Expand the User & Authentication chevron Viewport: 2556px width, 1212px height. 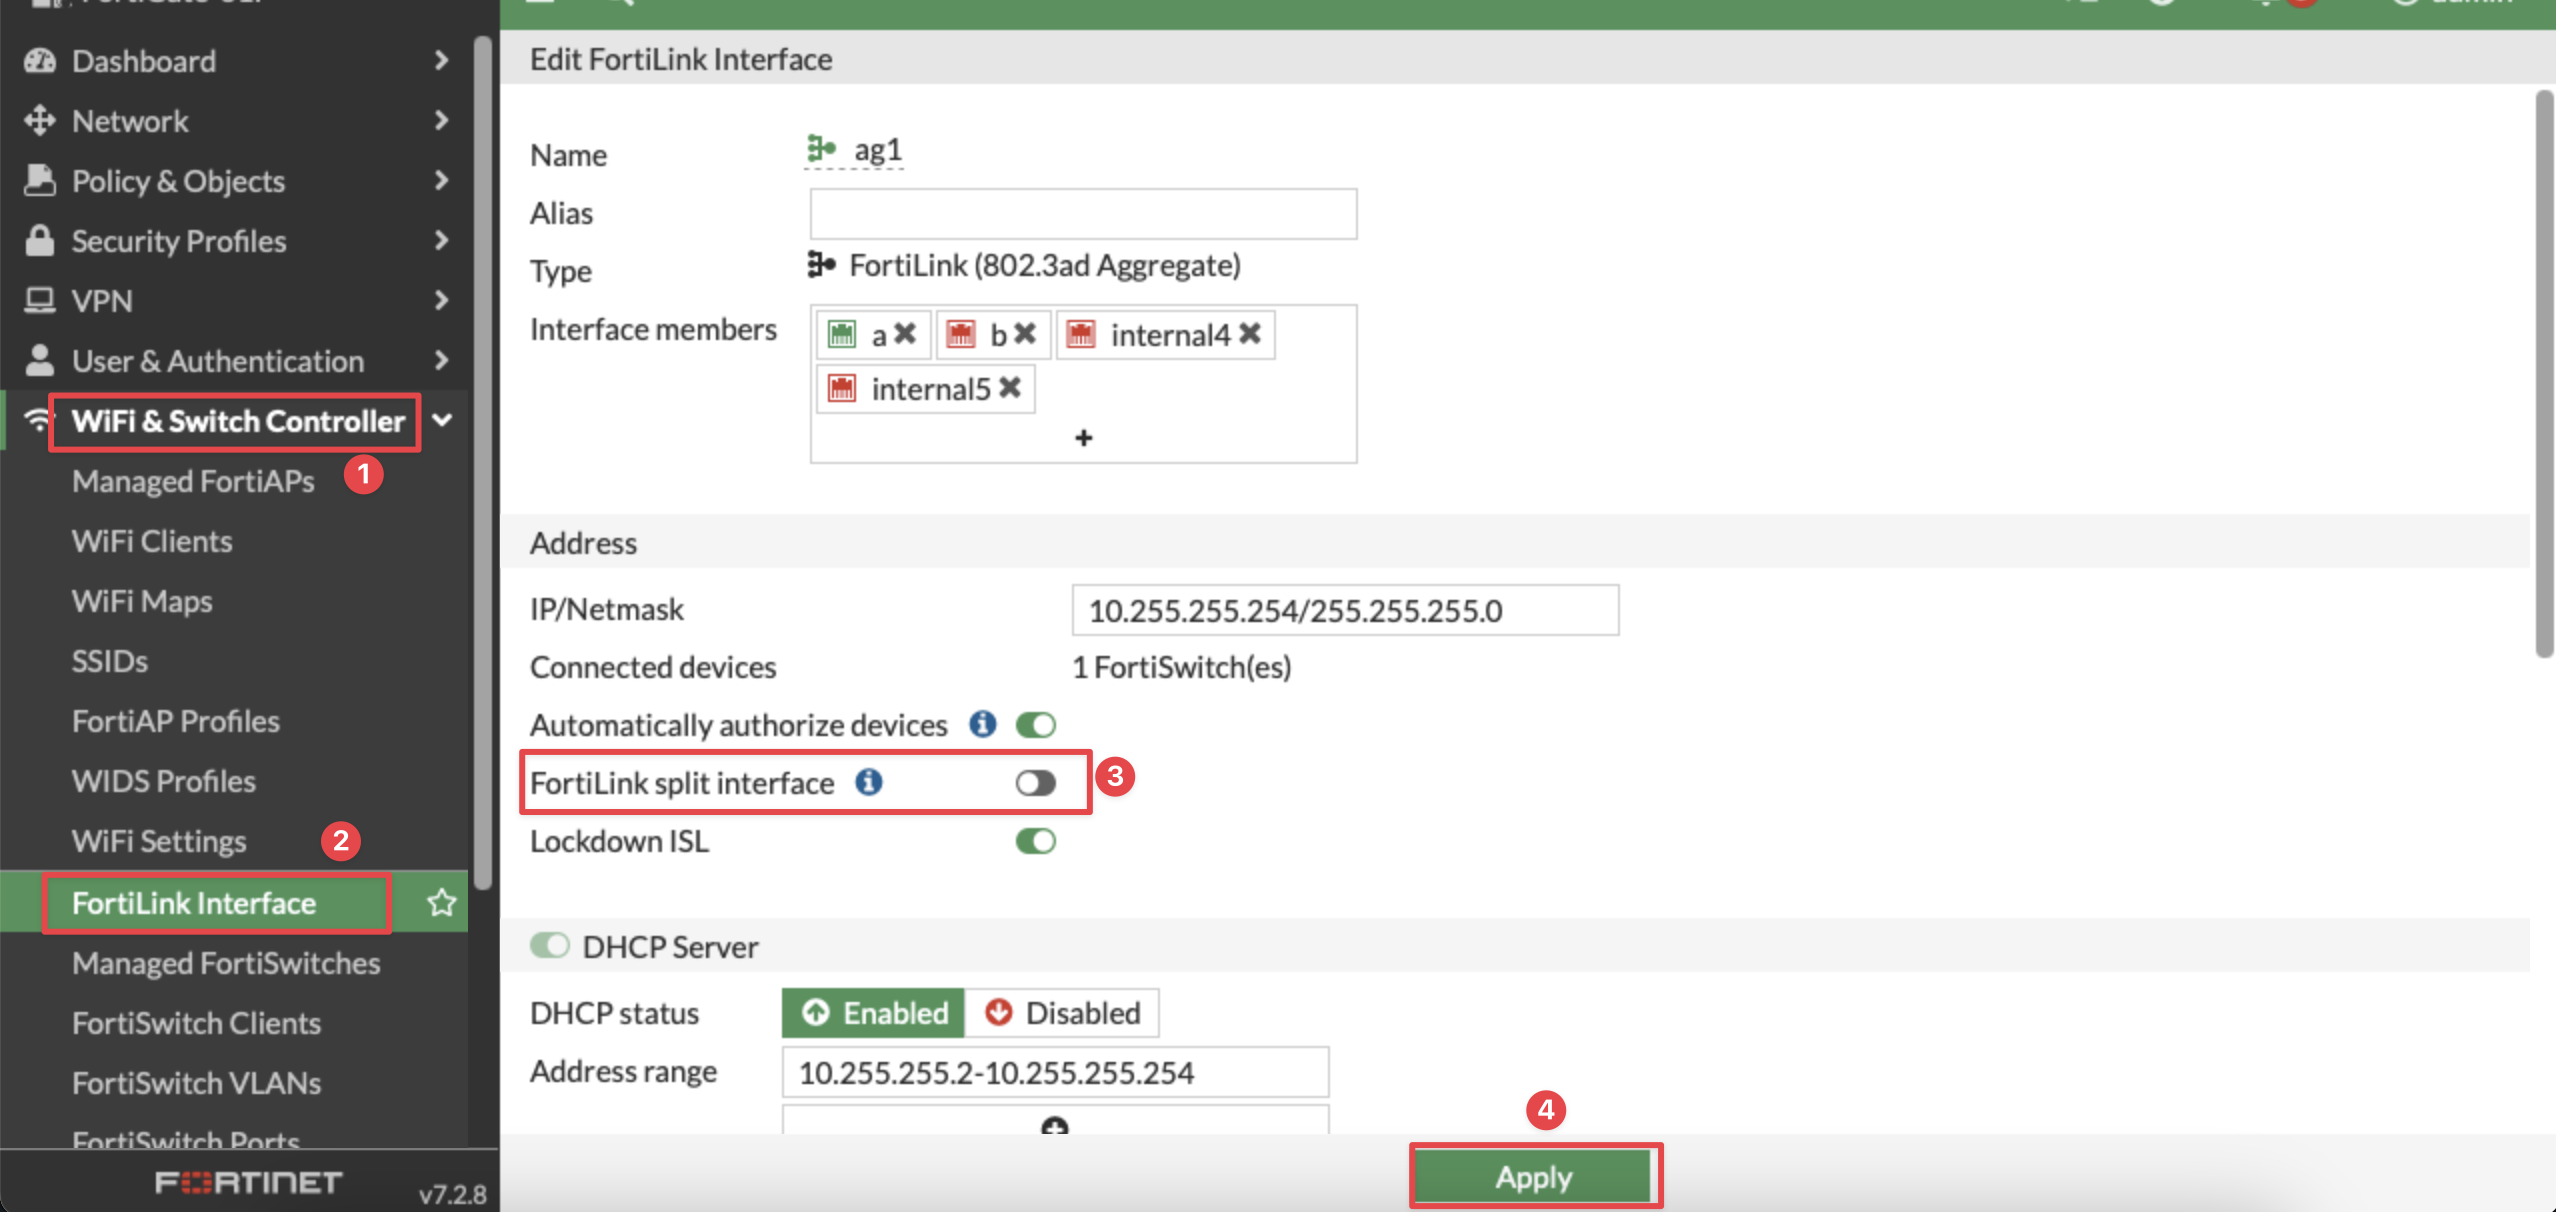(x=441, y=360)
